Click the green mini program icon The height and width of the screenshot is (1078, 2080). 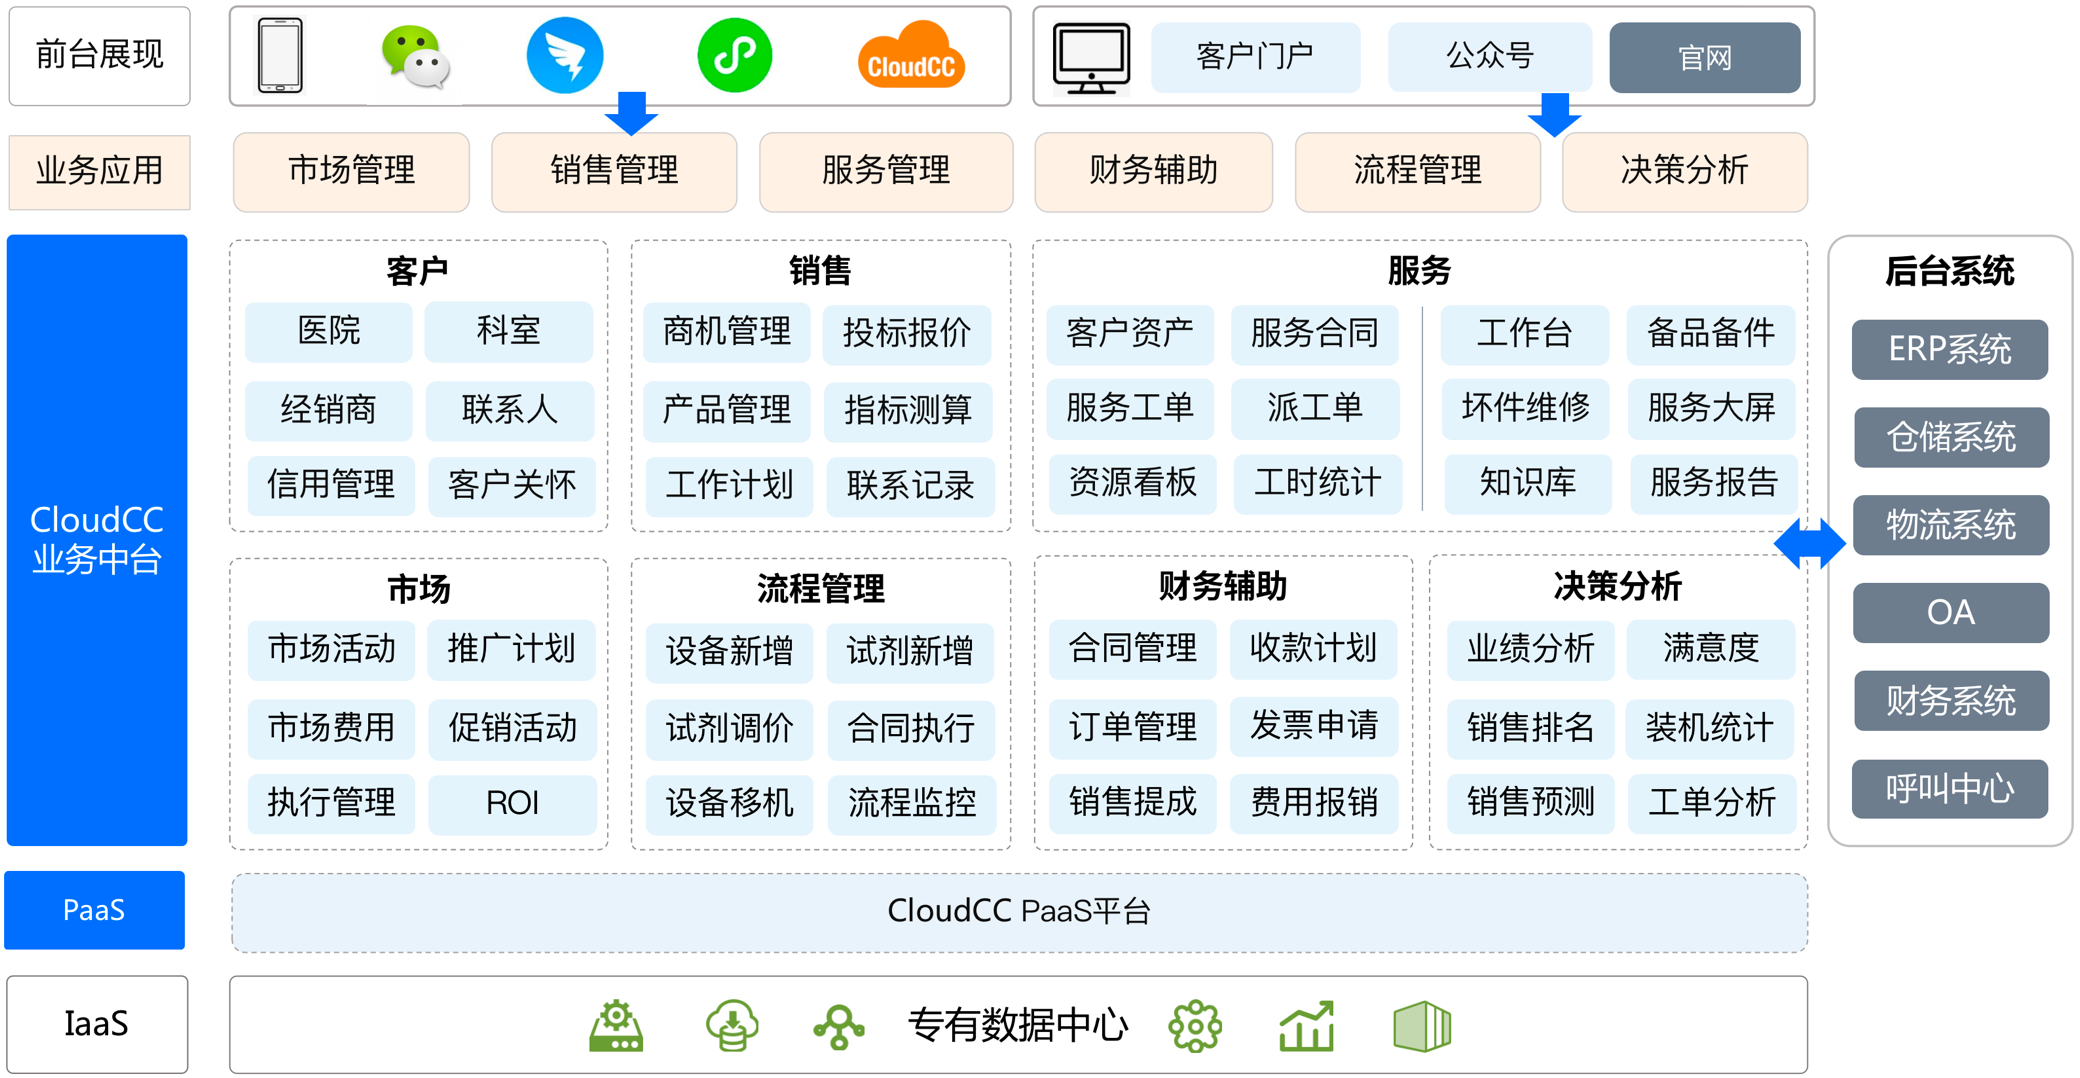point(734,56)
